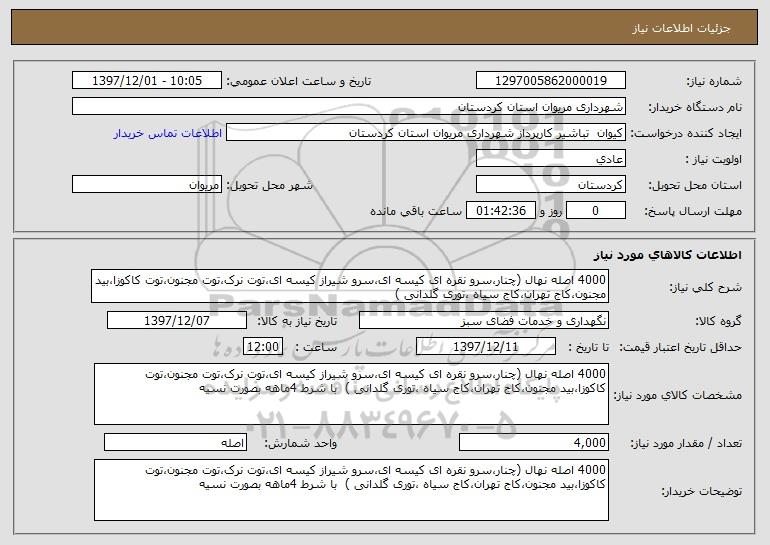Click the label اولویت نیاز
Screen dimensions: 770x545
point(714,159)
